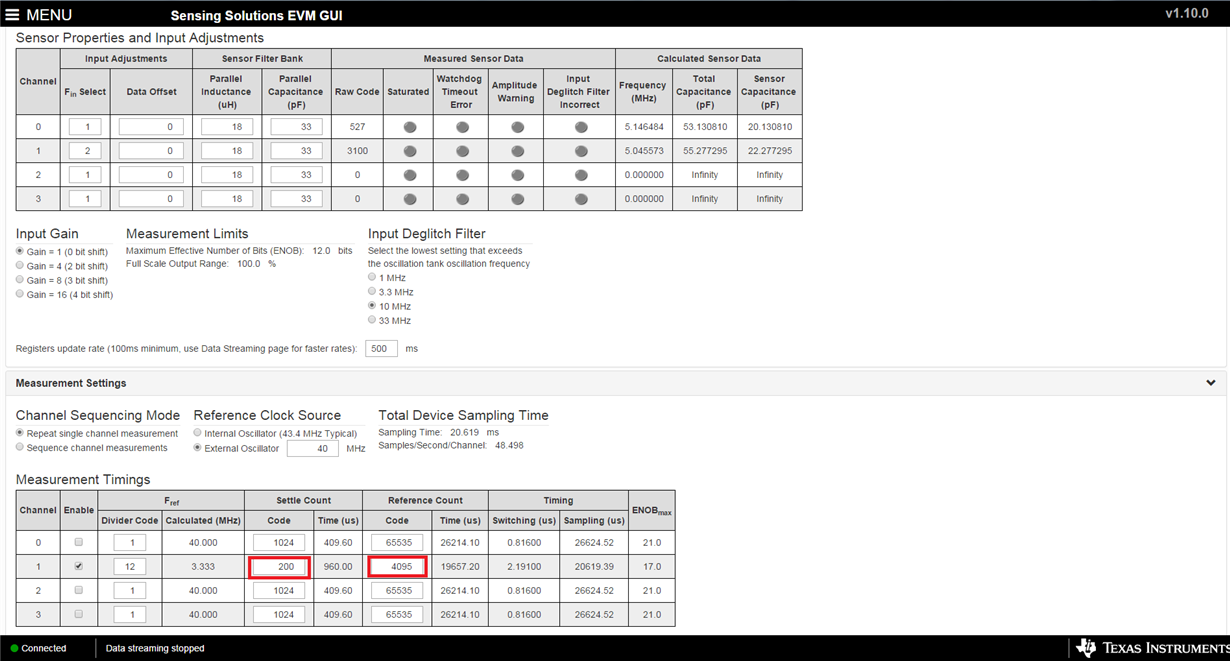Choose the 10 MHz deglitch filter
This screenshot has width=1230, height=661.
coord(373,306)
